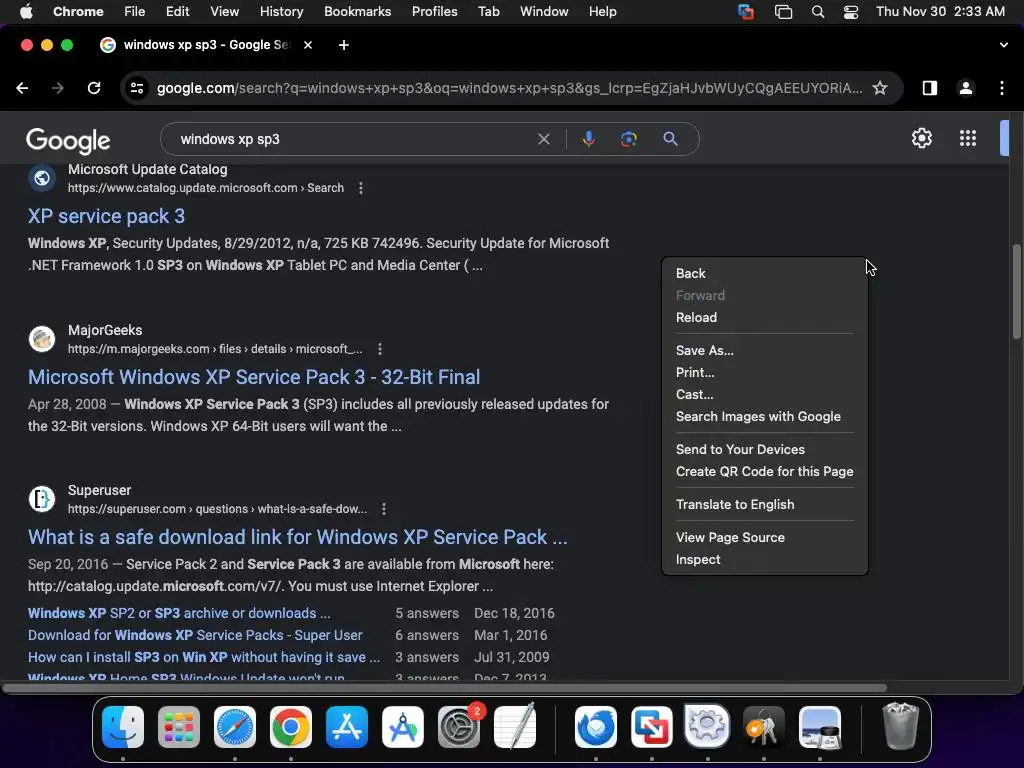Image resolution: width=1024 pixels, height=768 pixels.
Task: Open 'How can I install SP3' sublink
Action: 204,658
